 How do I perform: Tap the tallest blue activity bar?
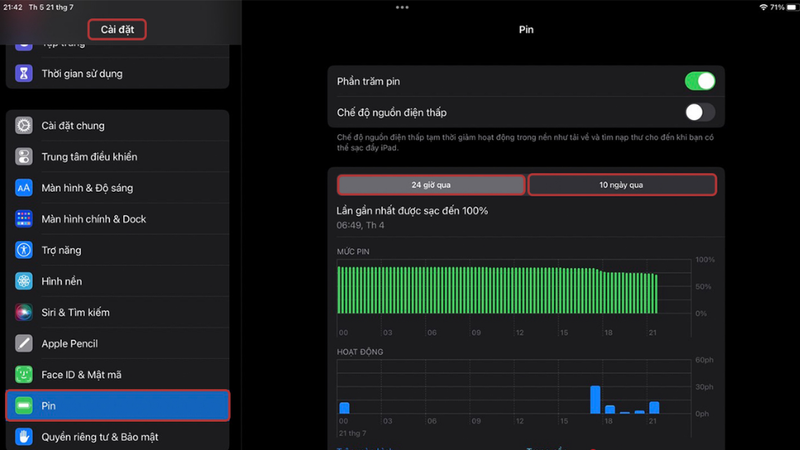point(595,399)
